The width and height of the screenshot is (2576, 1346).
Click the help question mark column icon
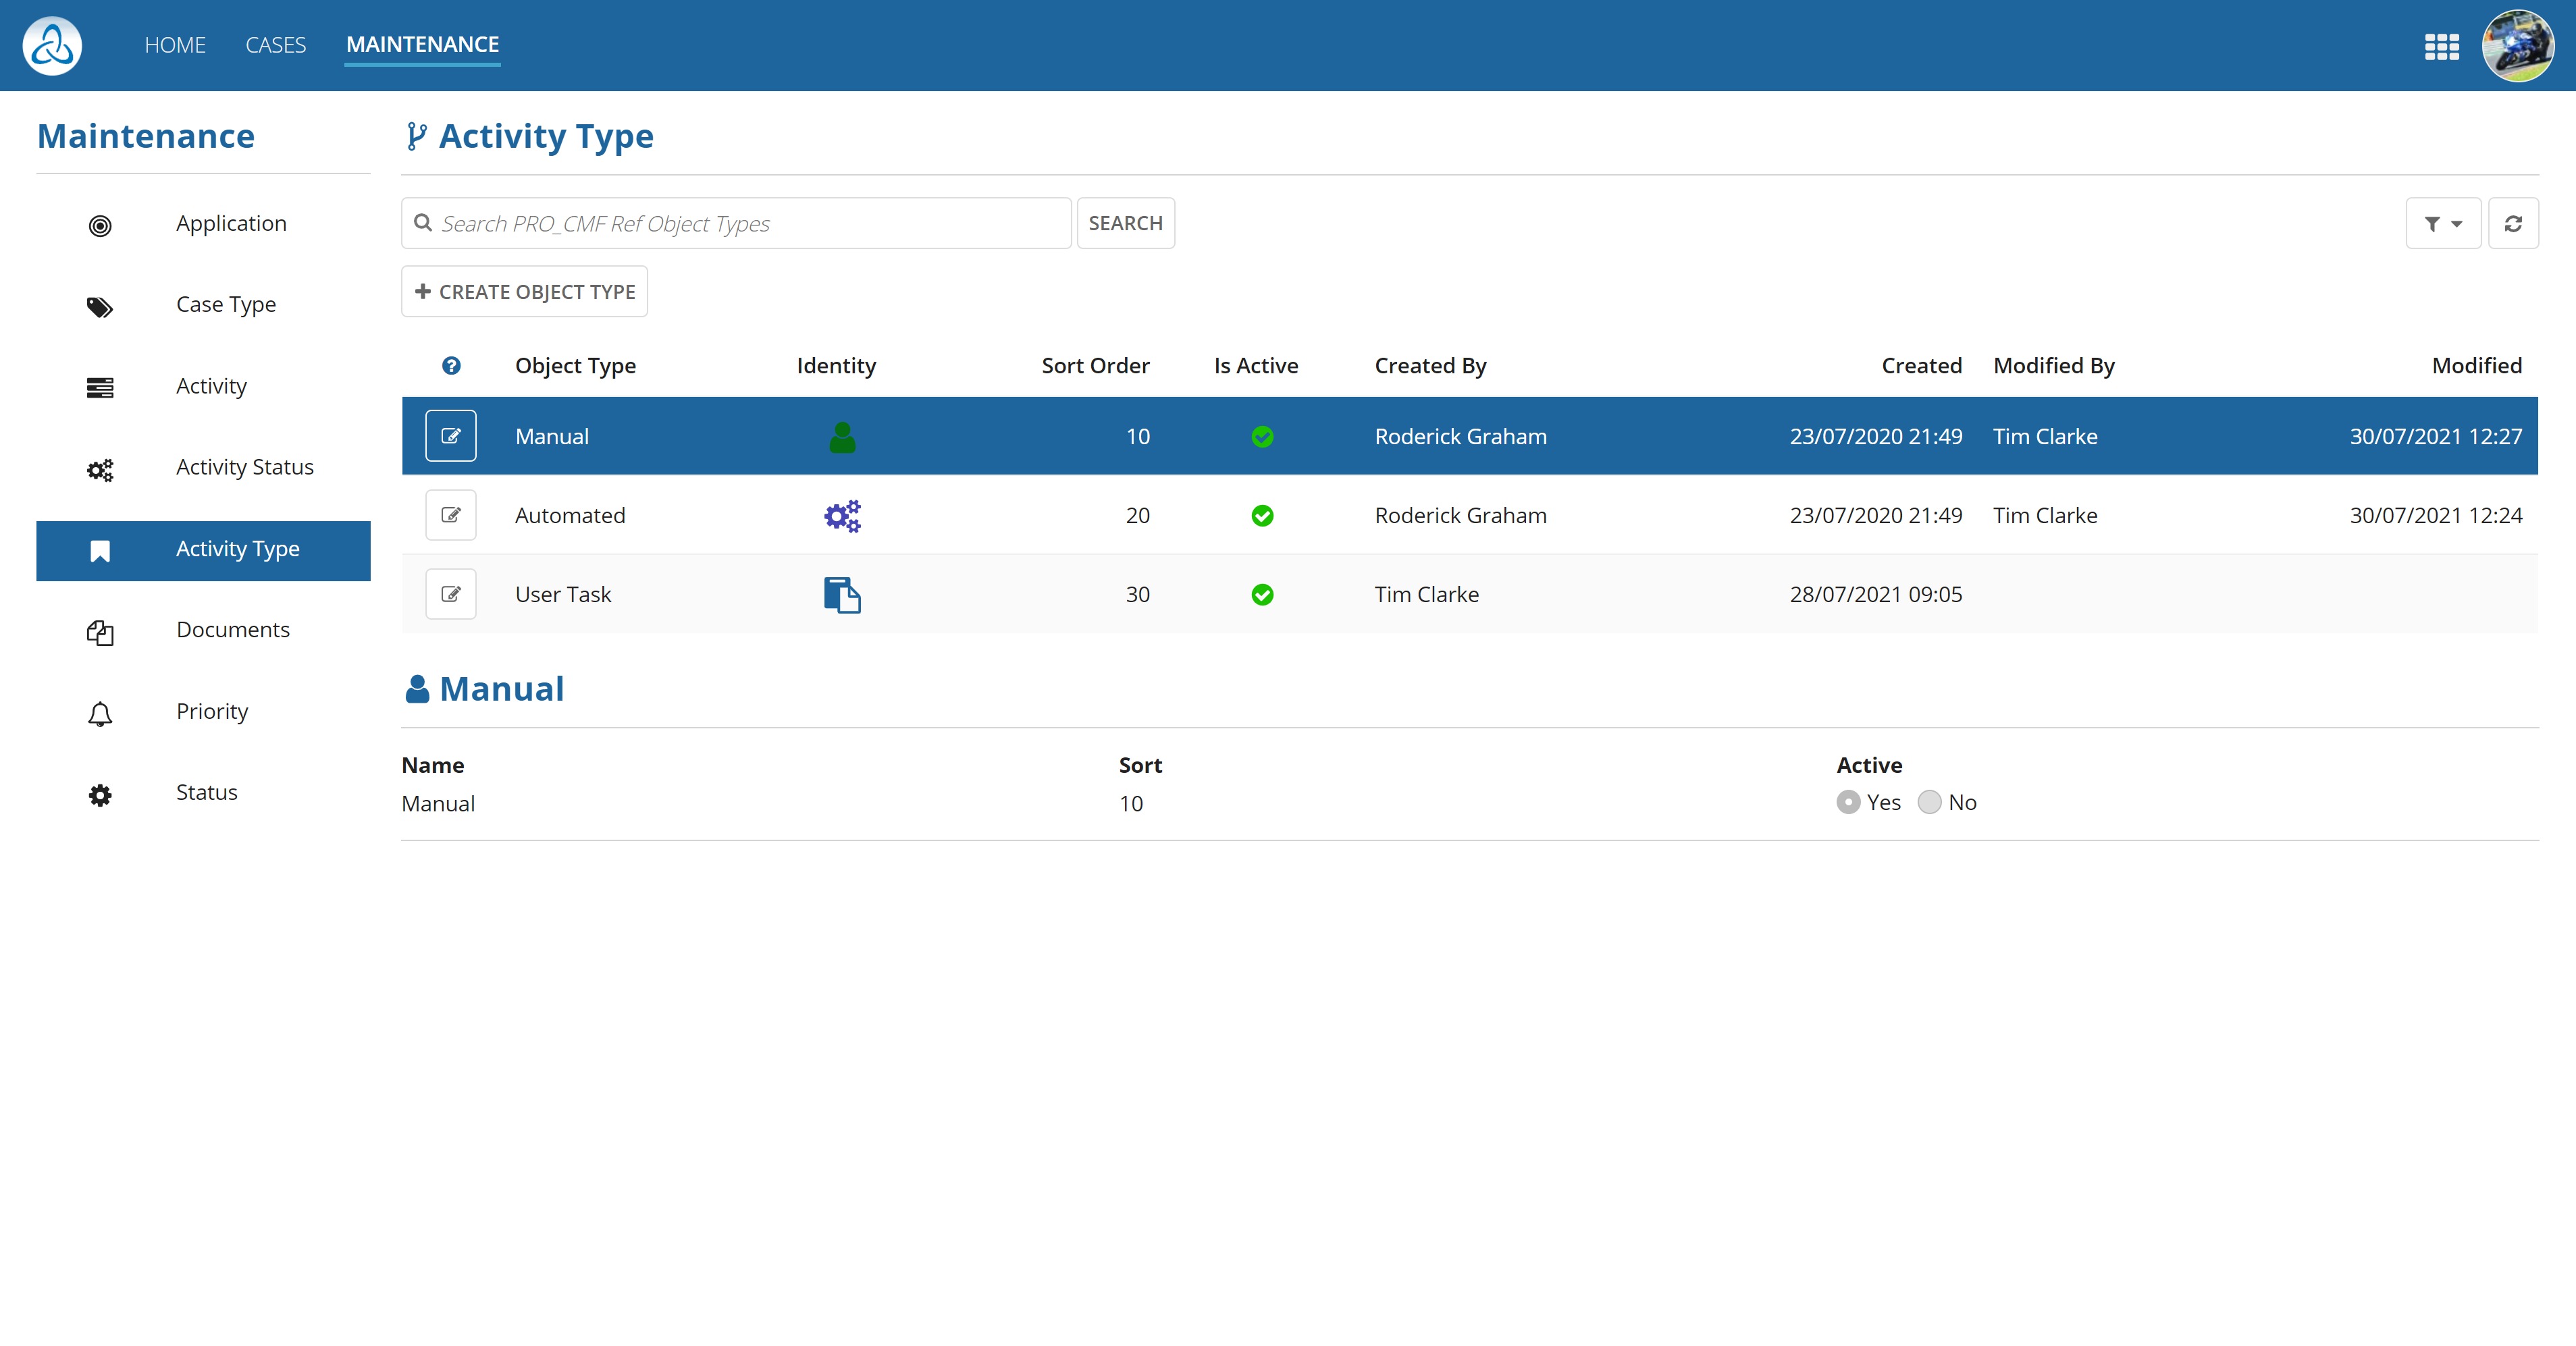[x=451, y=366]
